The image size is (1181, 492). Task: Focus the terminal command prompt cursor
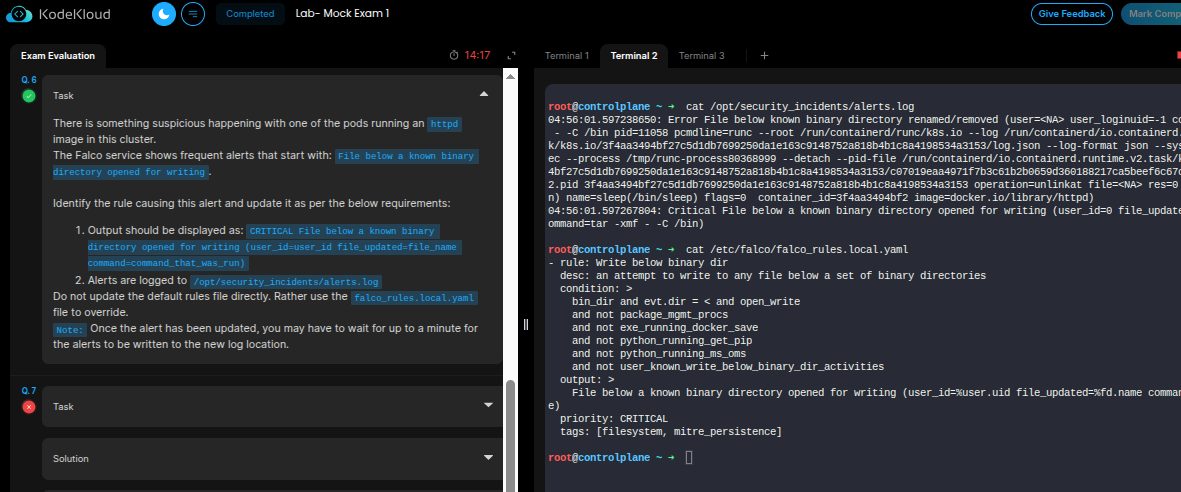(x=689, y=457)
